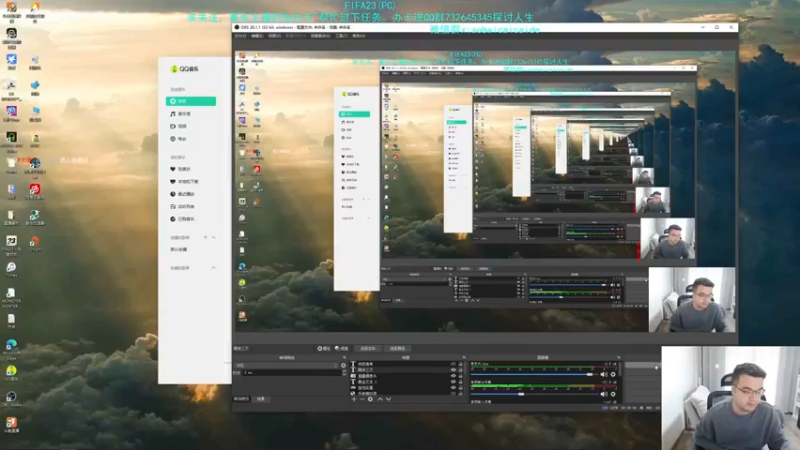Image resolution: width=800 pixels, height=450 pixels.
Task: Mute the second audio mixer channel speaker icon
Action: (604, 394)
